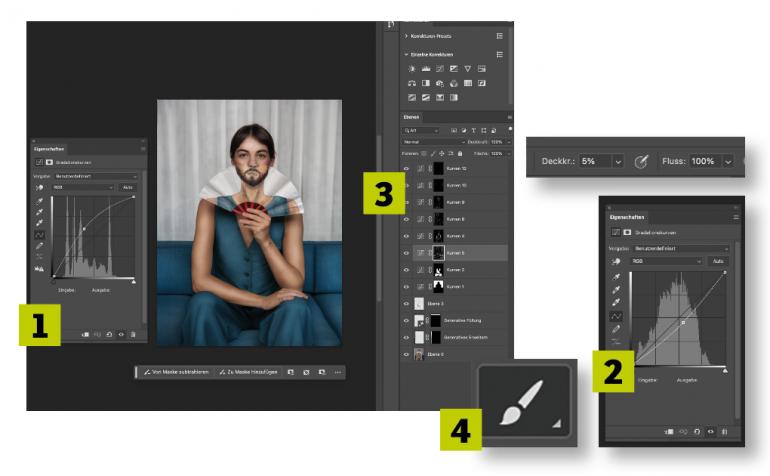
Task: Open more options in contextual task bar
Action: click(x=338, y=372)
